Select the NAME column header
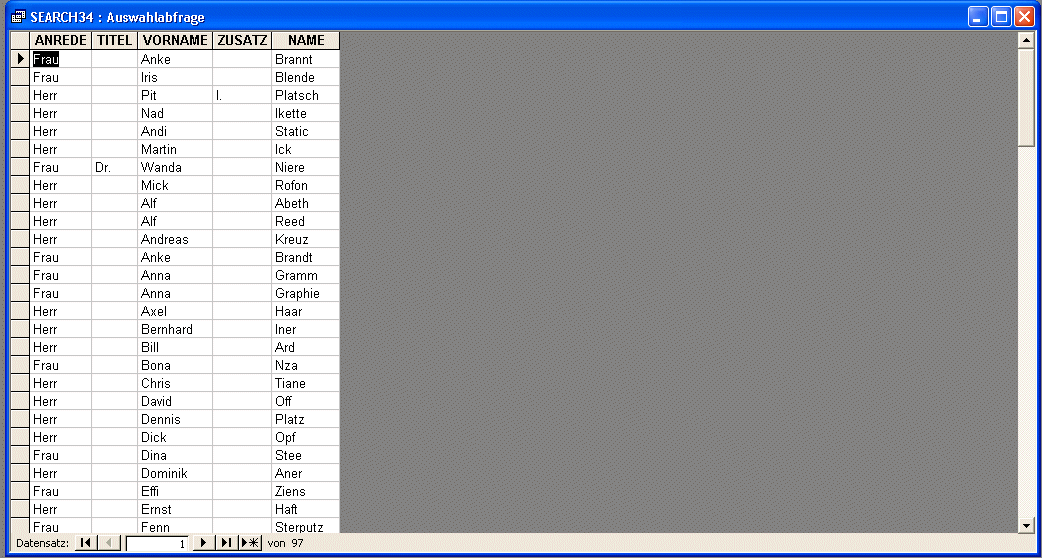The image size is (1042, 558). [306, 41]
